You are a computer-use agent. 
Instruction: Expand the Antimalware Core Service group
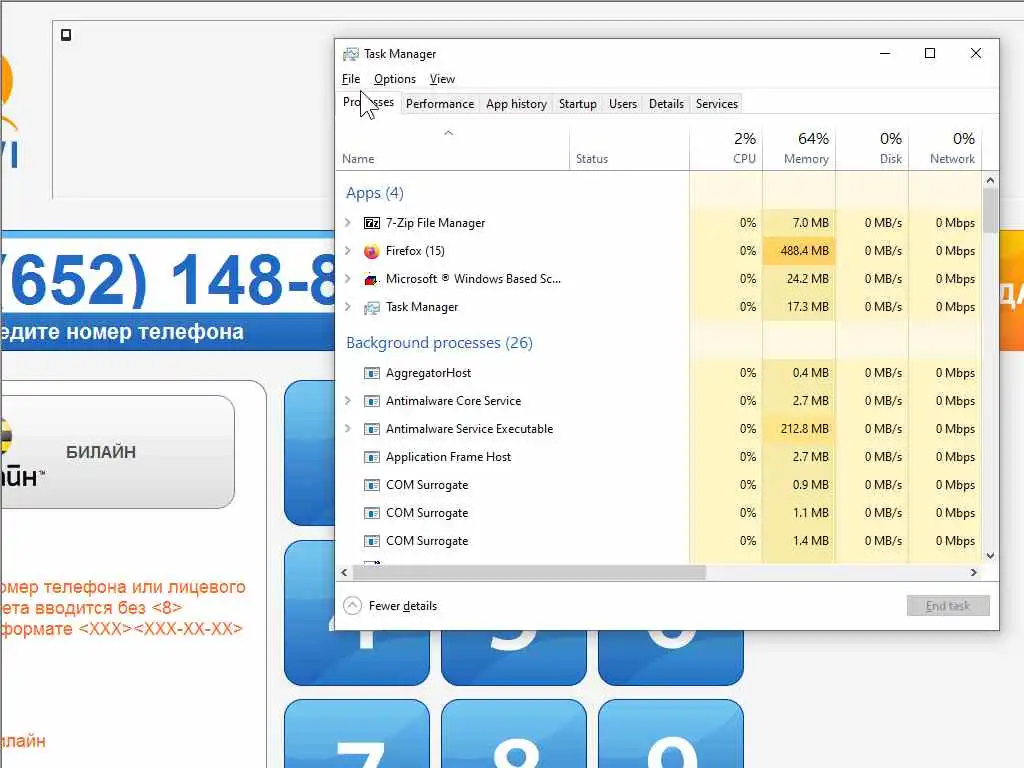point(348,401)
